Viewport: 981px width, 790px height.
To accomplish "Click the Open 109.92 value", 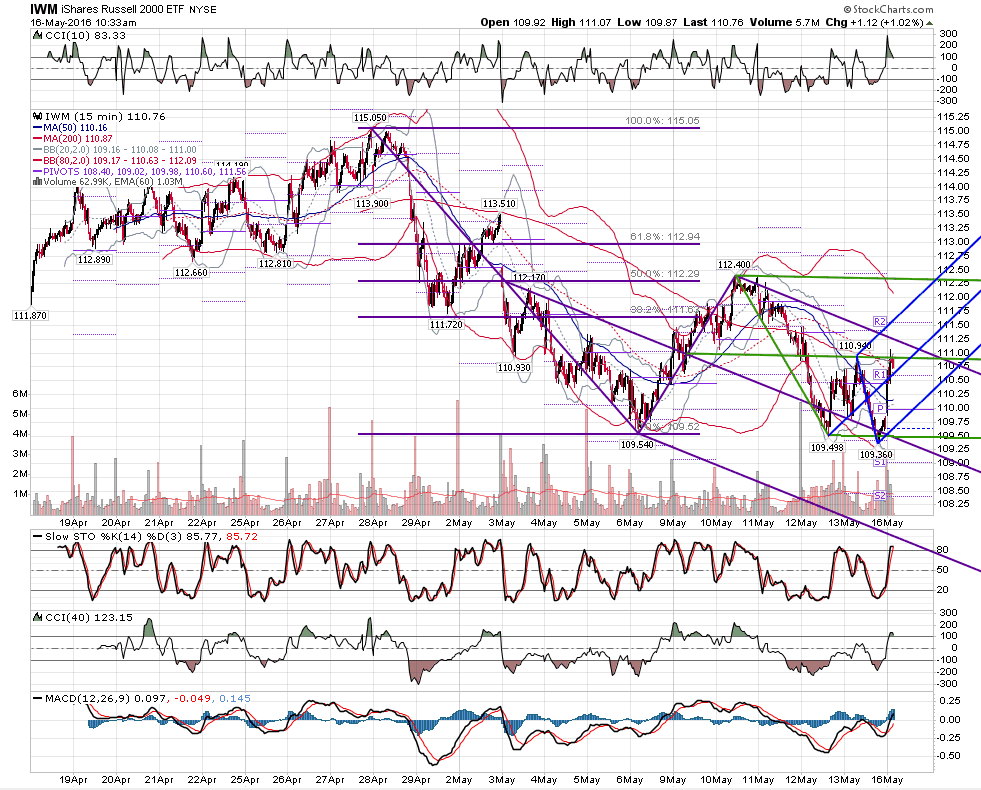I will click(514, 23).
